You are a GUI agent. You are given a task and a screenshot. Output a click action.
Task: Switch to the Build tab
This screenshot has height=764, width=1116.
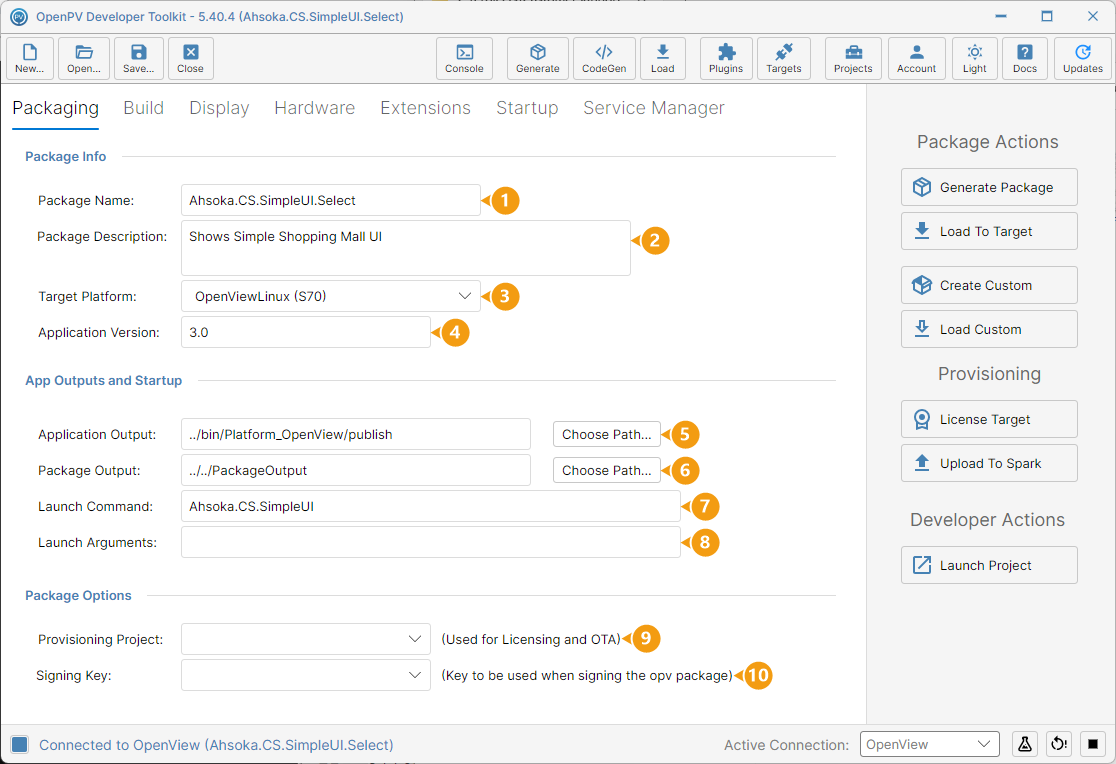(144, 108)
